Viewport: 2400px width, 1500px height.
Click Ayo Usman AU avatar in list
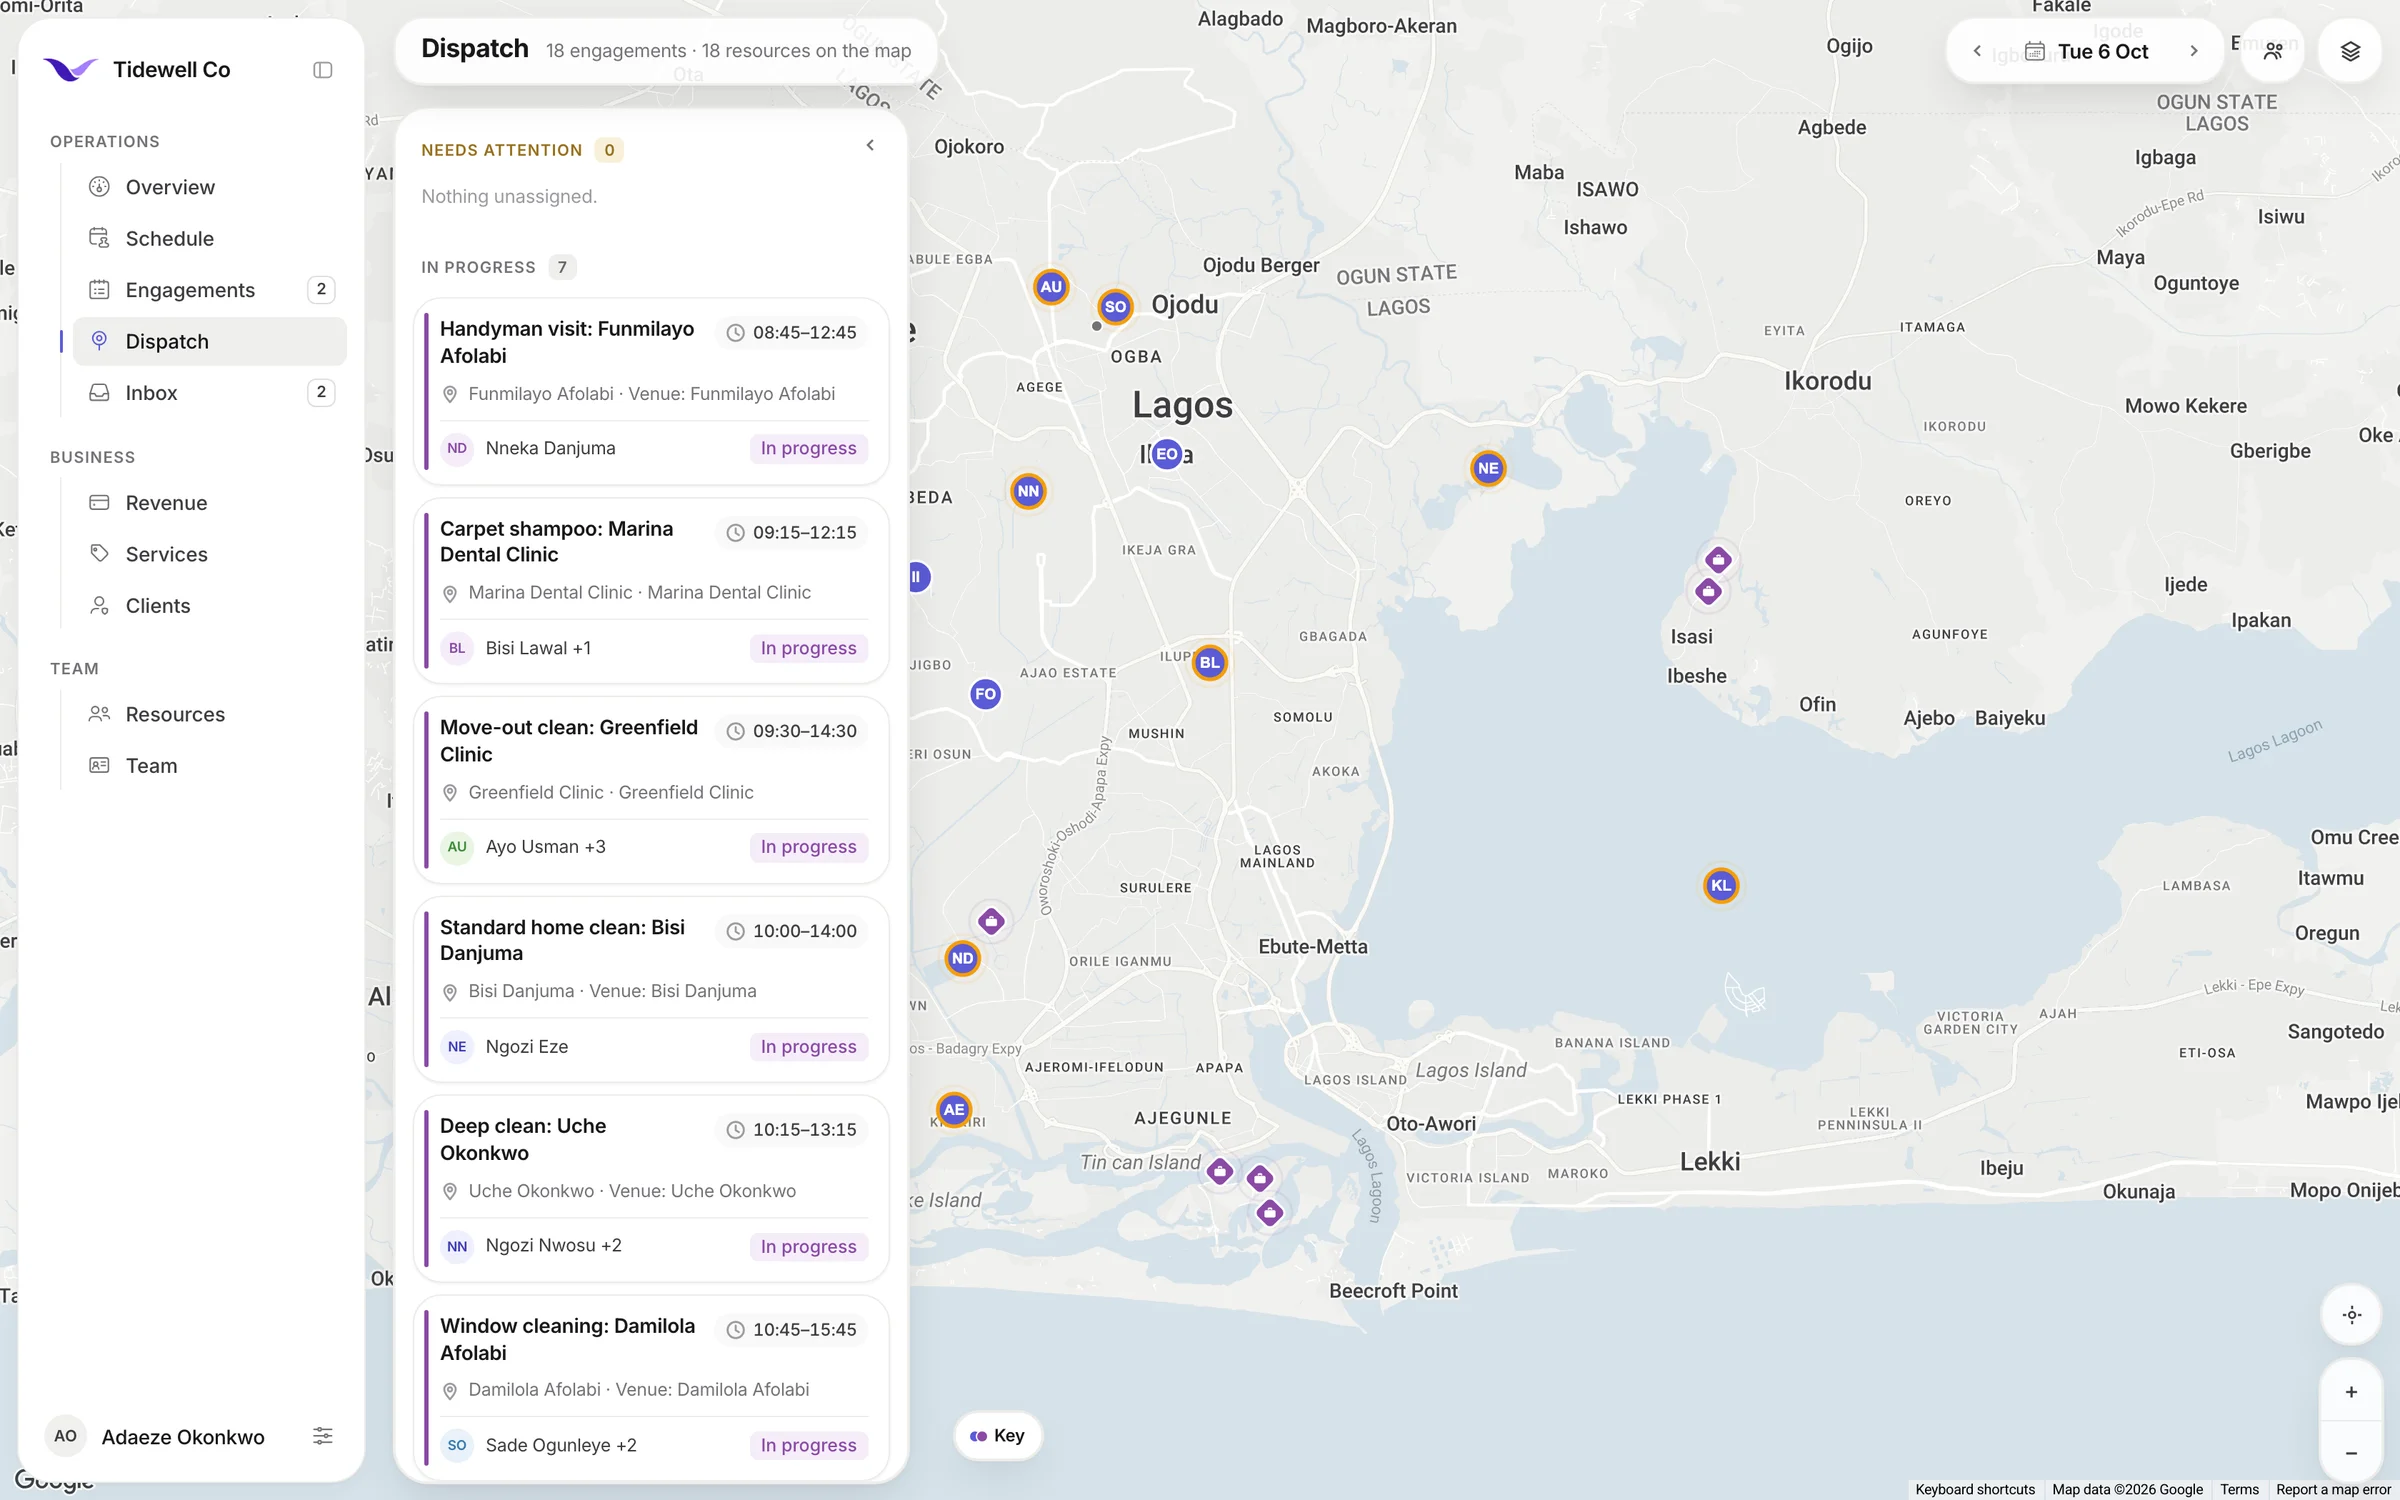(457, 847)
